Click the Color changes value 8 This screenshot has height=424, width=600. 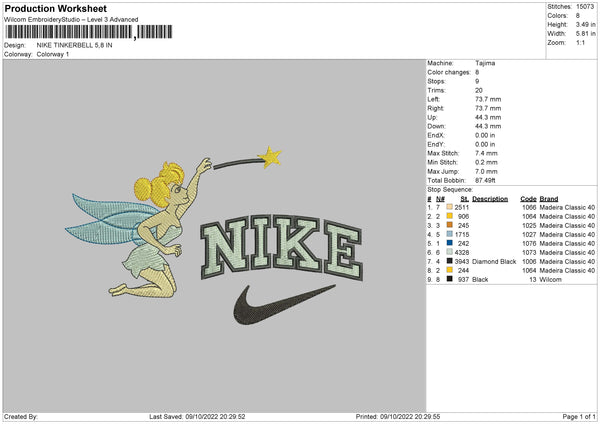[x=477, y=72]
